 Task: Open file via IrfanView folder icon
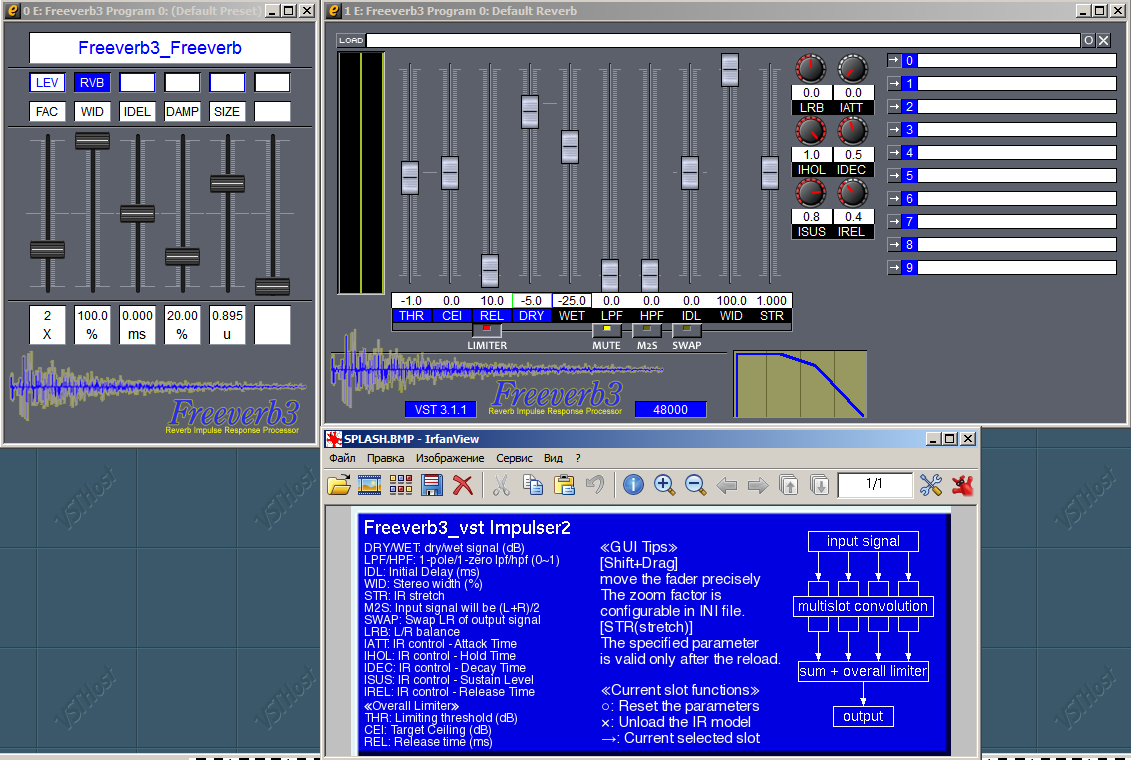click(x=339, y=485)
